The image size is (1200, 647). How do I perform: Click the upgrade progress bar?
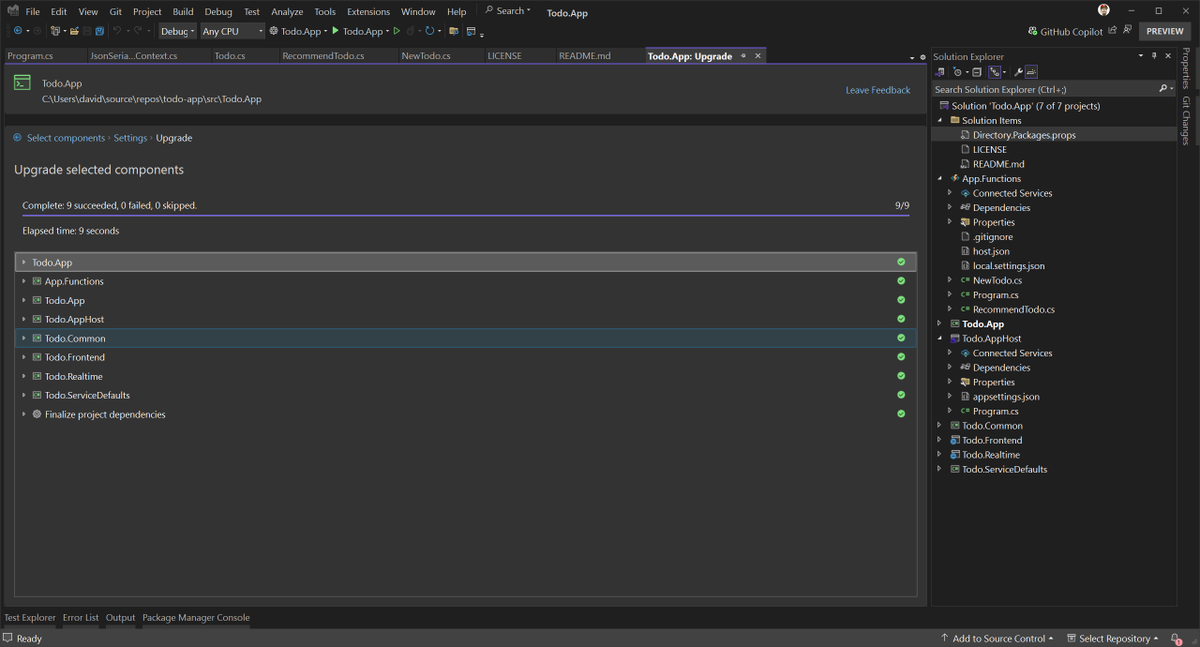coord(465,215)
